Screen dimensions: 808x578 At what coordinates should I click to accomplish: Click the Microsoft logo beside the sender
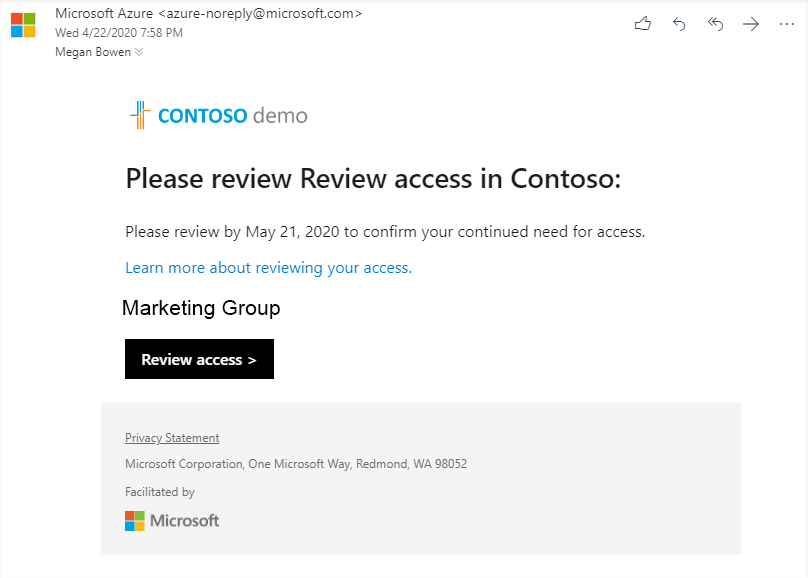coord(21,25)
